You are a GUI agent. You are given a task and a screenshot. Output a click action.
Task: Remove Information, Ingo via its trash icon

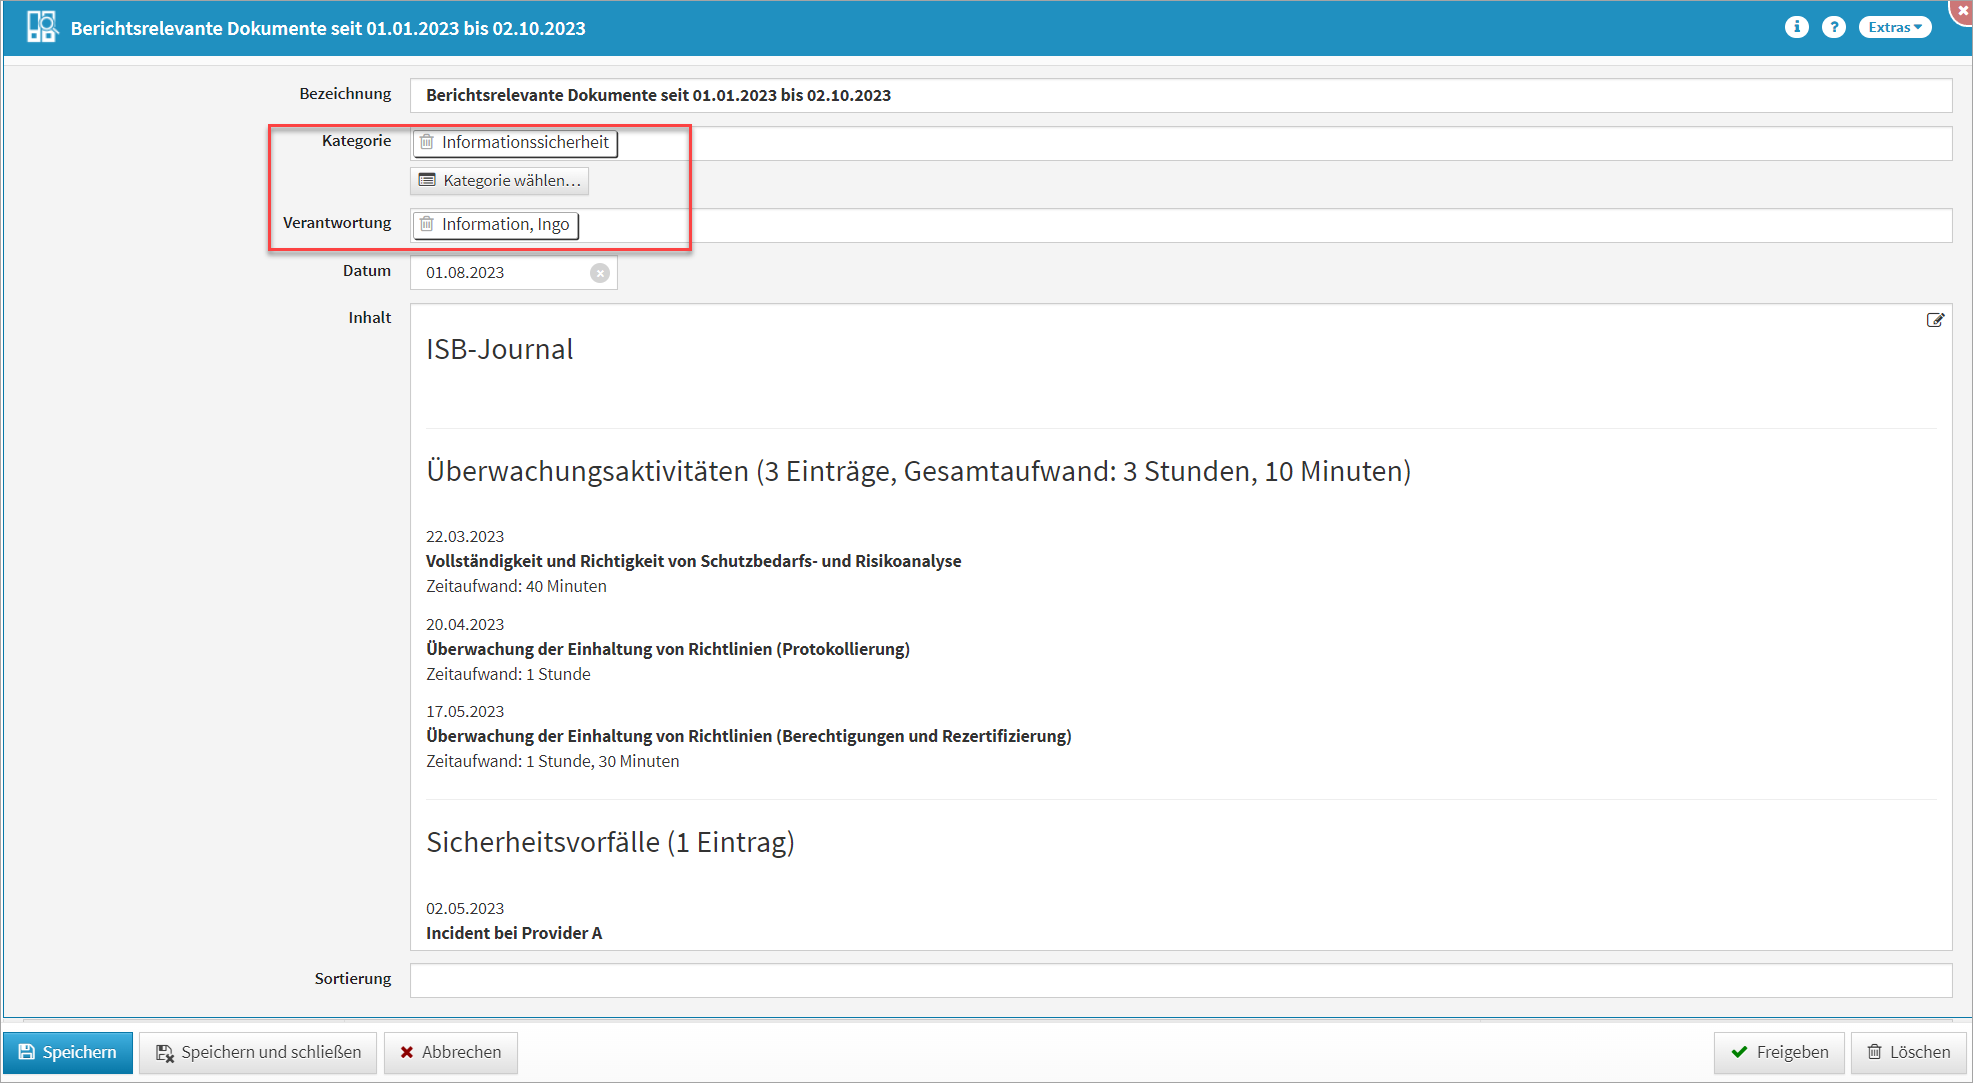pyautogui.click(x=427, y=224)
